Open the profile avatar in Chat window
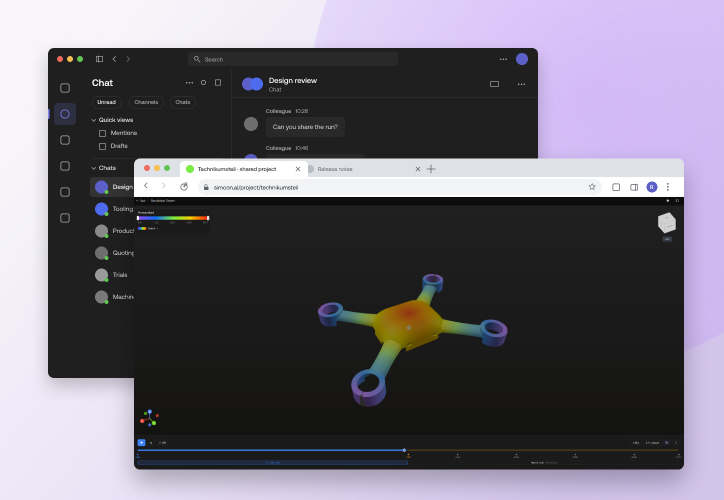The height and width of the screenshot is (500, 724). 522,59
